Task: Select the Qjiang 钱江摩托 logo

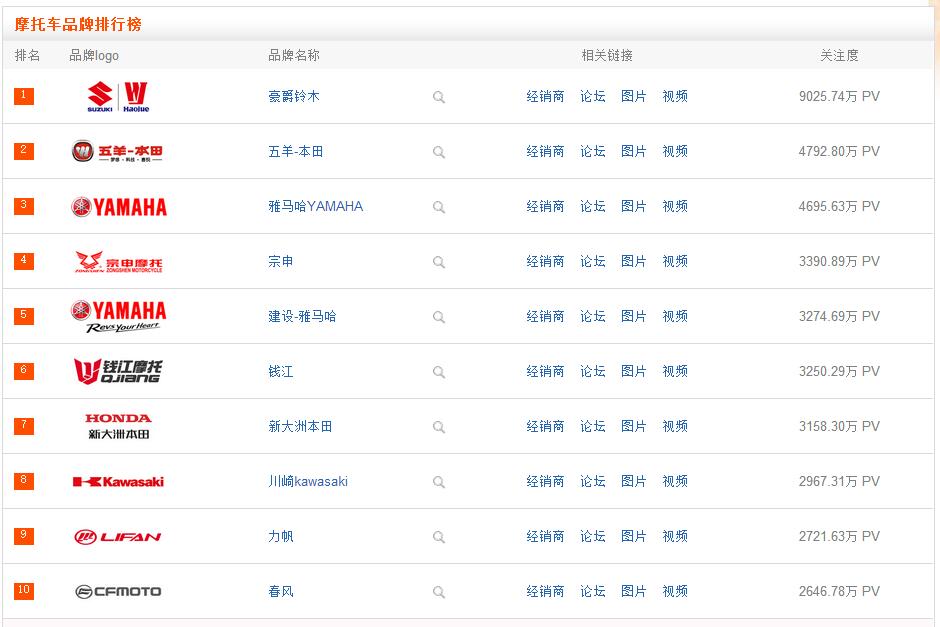Action: click(118, 371)
